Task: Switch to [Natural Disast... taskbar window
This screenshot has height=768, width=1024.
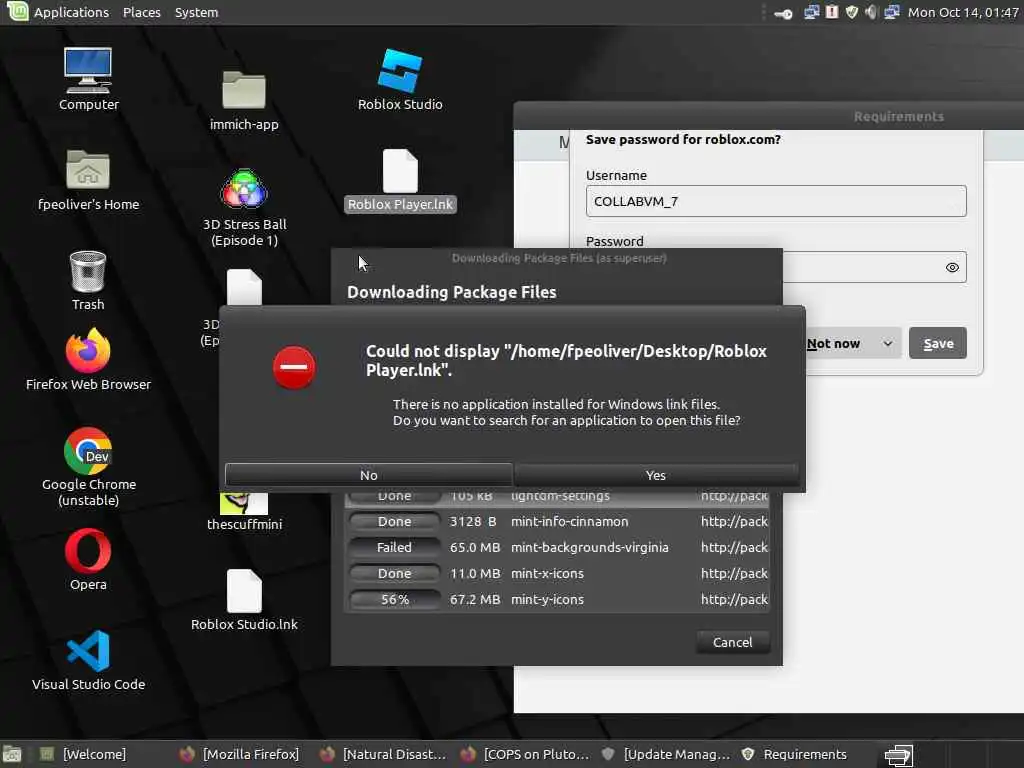Action: [383, 754]
